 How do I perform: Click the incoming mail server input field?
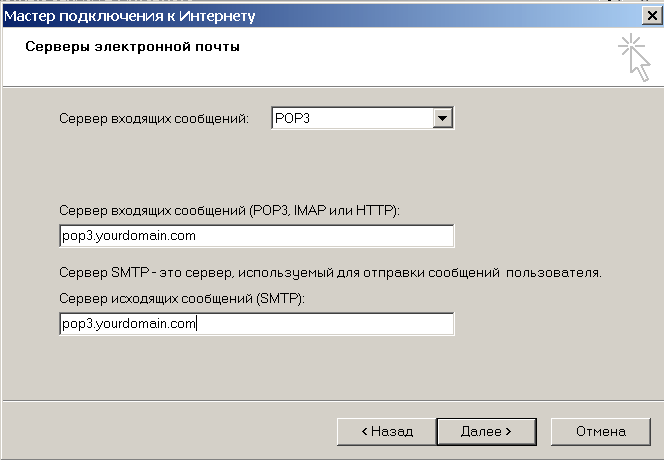click(x=256, y=236)
